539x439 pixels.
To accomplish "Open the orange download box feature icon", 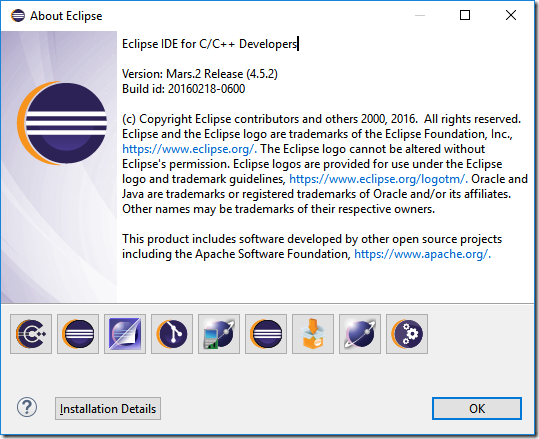I will (313, 334).
